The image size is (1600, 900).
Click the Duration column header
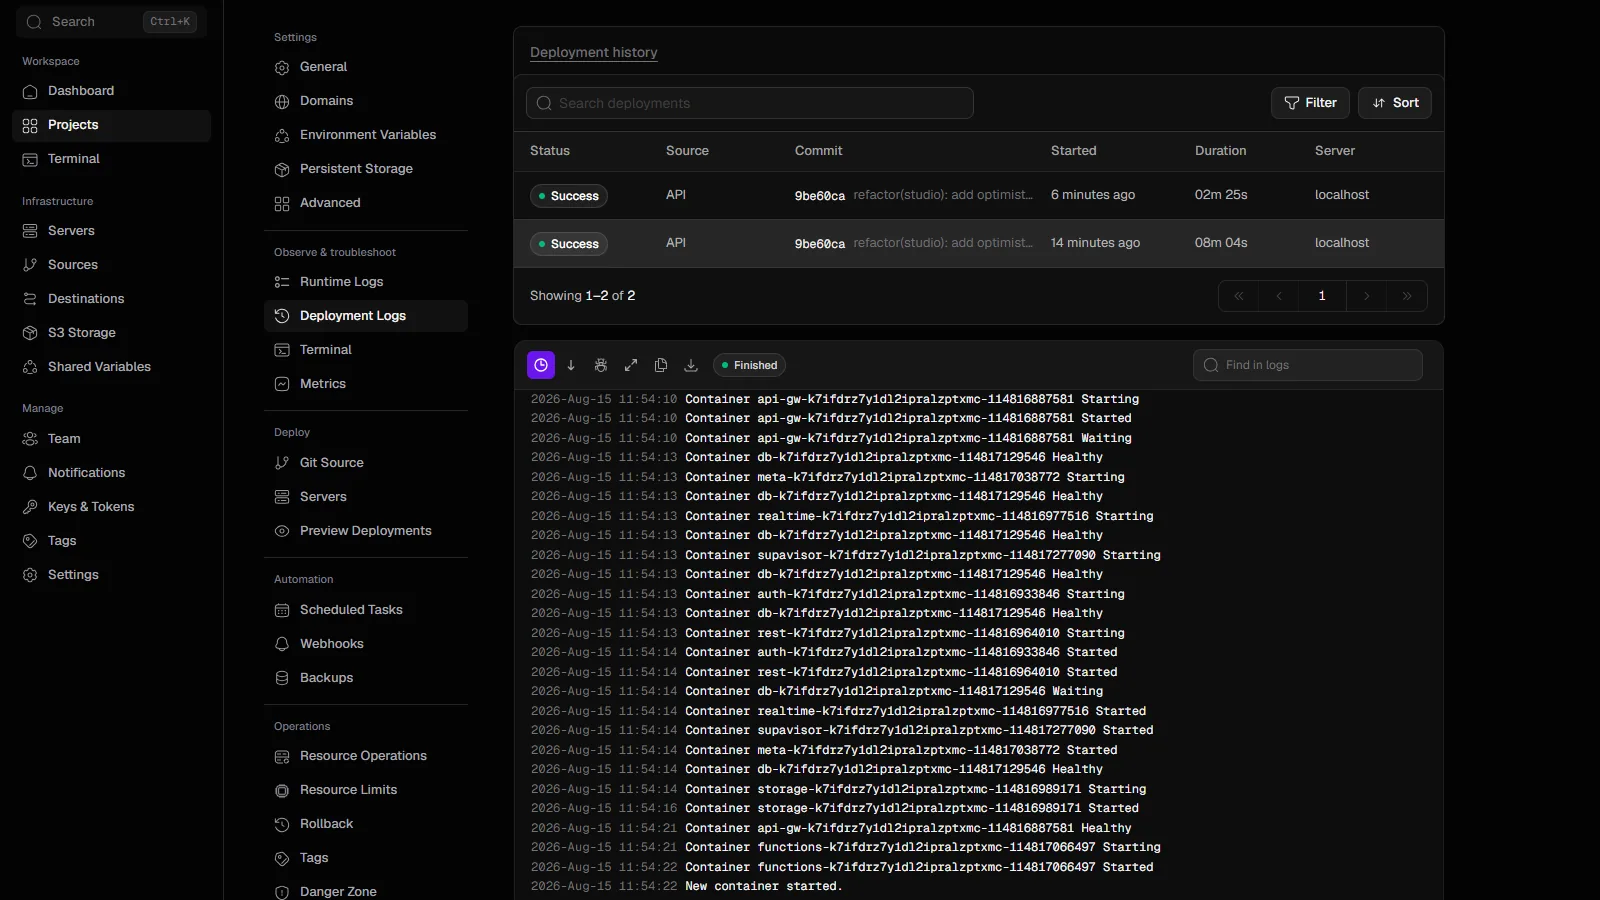coord(1221,151)
